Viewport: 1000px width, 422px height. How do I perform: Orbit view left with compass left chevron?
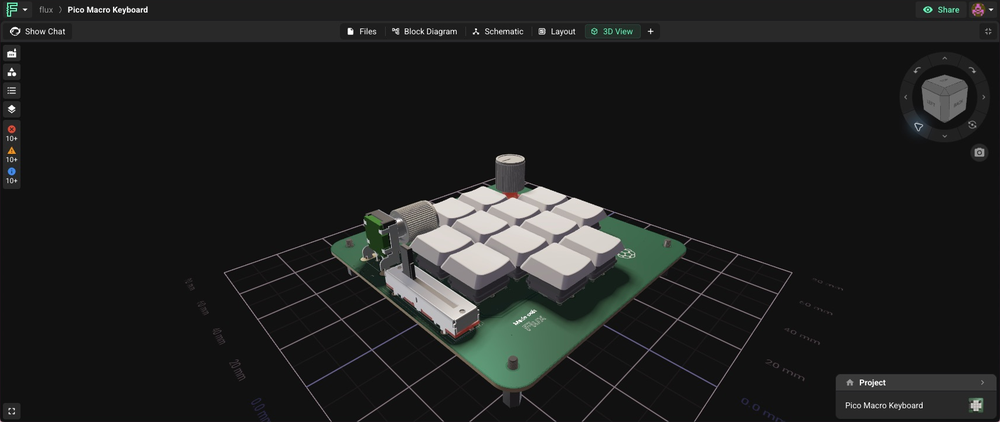click(x=906, y=98)
